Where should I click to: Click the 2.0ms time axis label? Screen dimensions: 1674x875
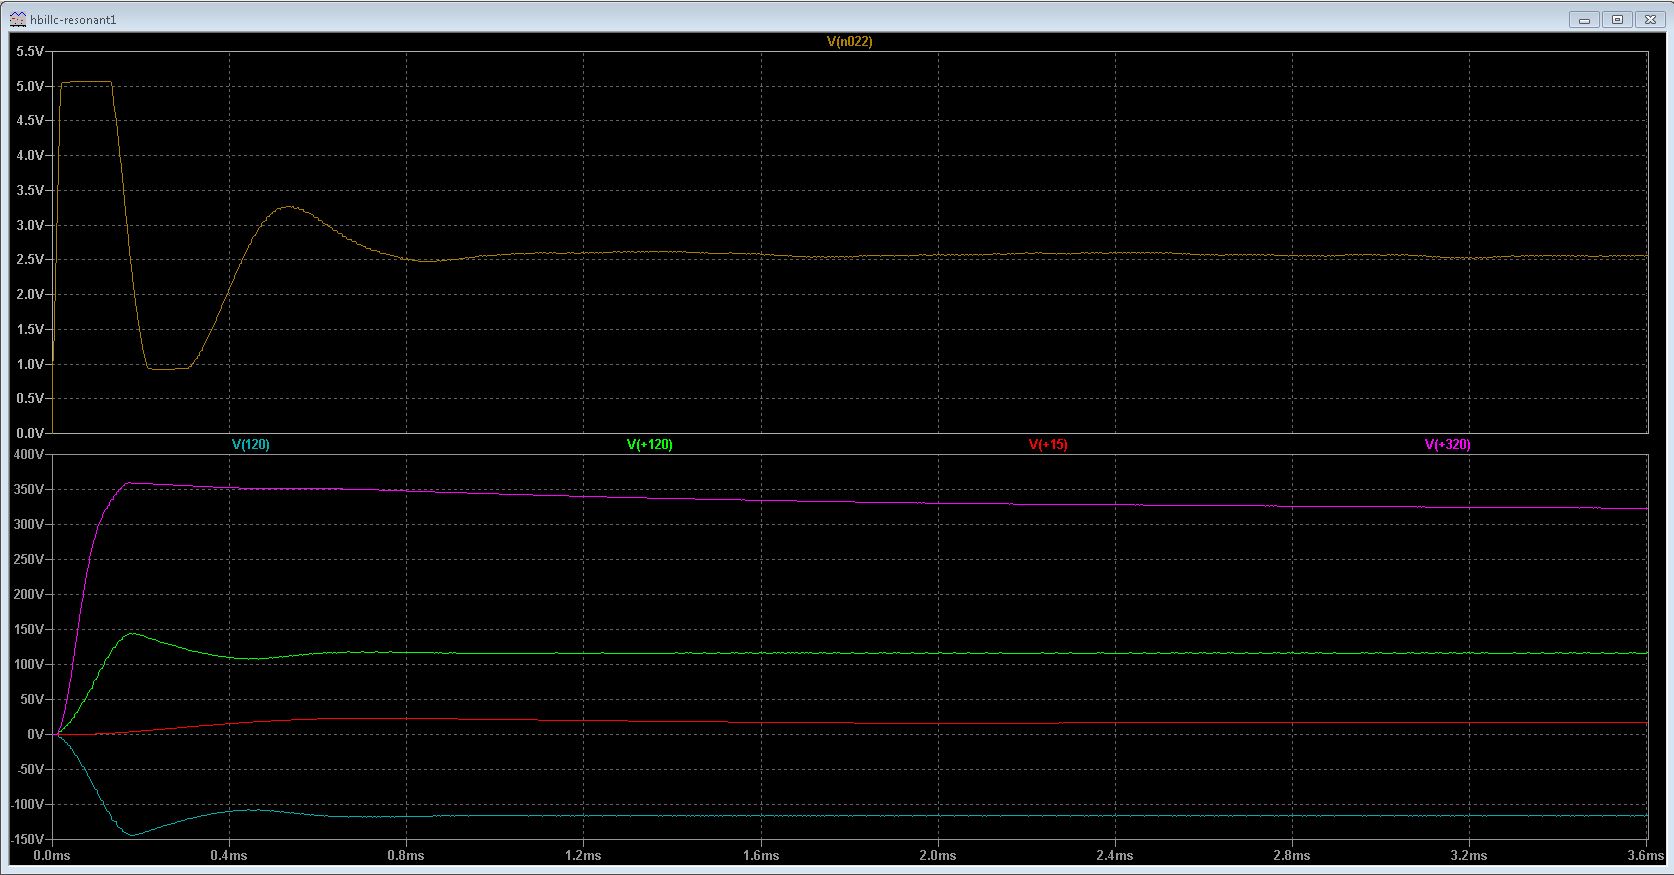(938, 856)
